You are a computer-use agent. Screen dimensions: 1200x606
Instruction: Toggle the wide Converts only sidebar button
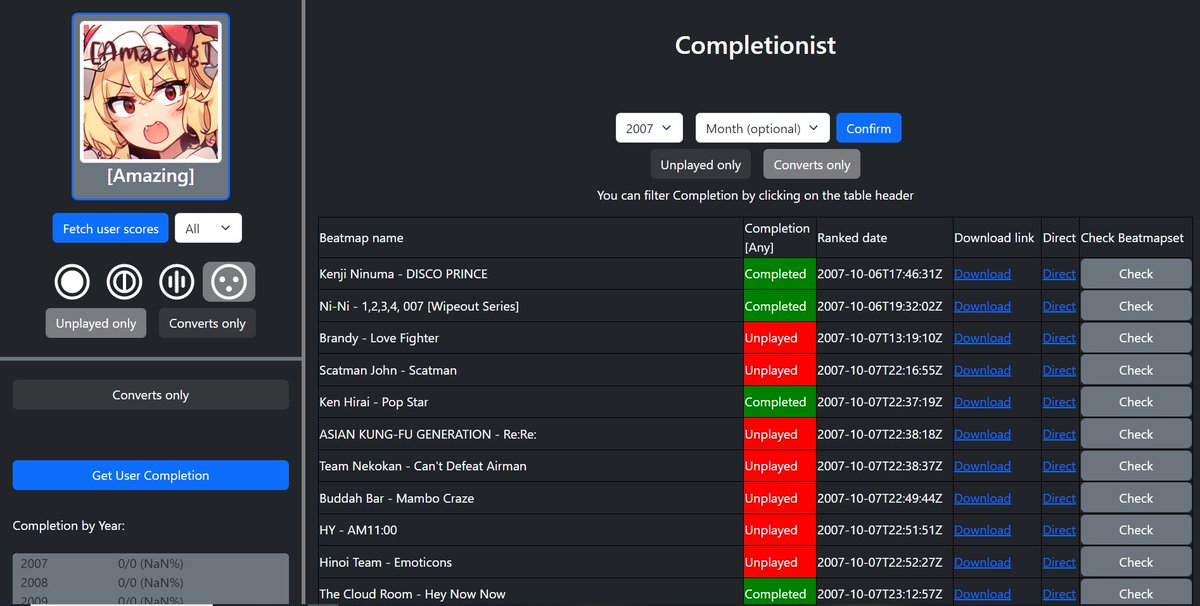click(151, 395)
